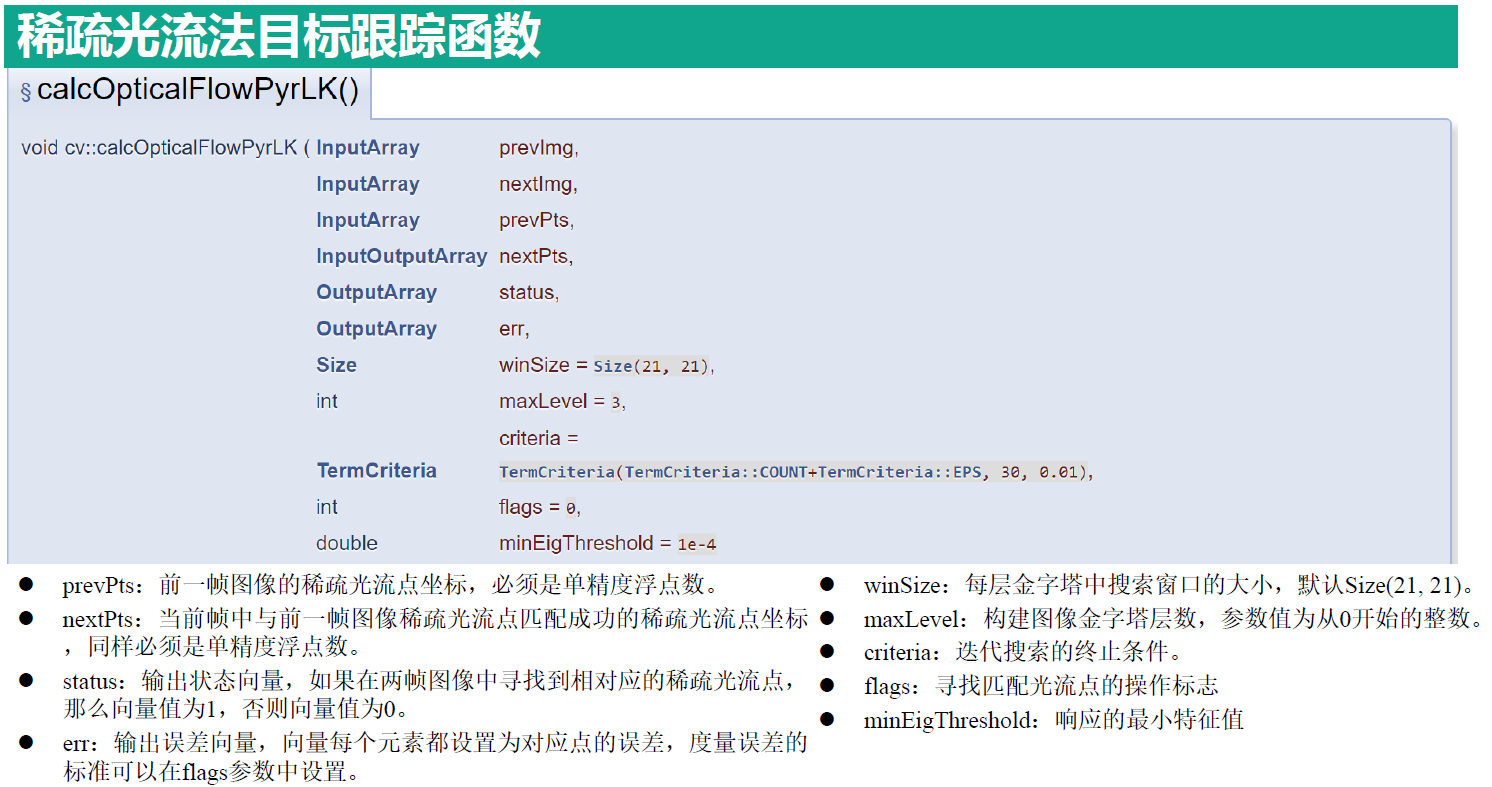Open the OutputArray link beside err
The image size is (1492, 787).
[377, 328]
